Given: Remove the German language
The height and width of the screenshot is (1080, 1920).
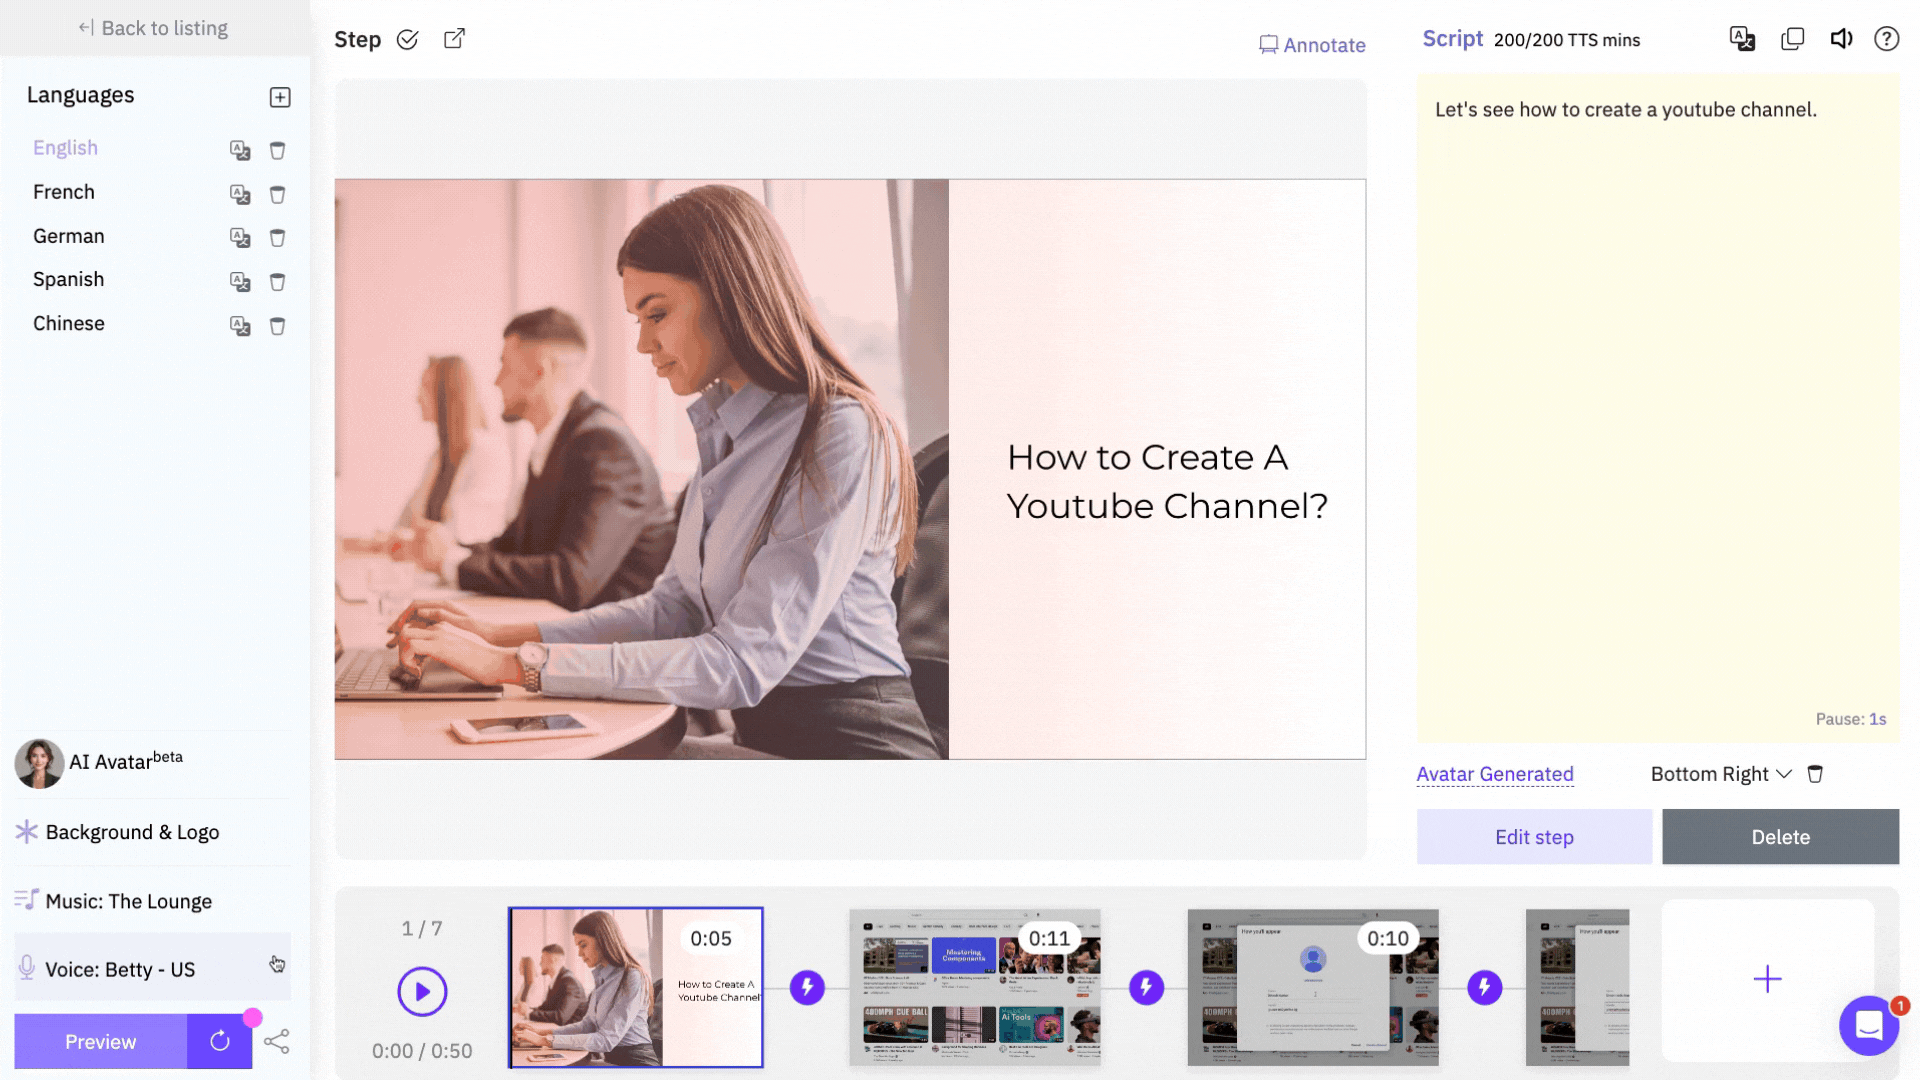Looking at the screenshot, I should [277, 238].
